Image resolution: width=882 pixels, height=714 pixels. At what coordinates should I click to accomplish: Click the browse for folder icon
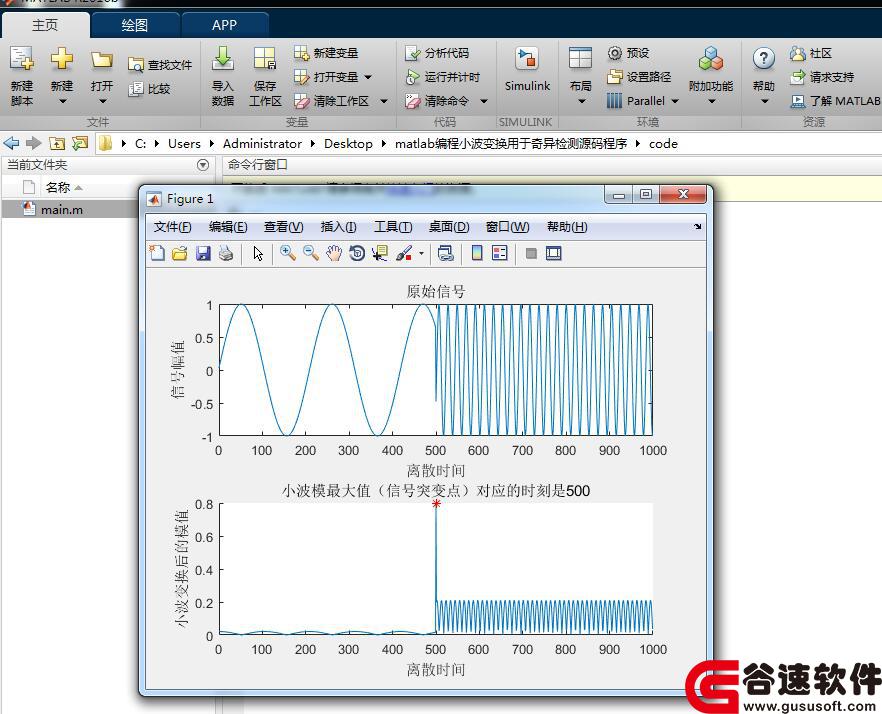click(x=80, y=143)
